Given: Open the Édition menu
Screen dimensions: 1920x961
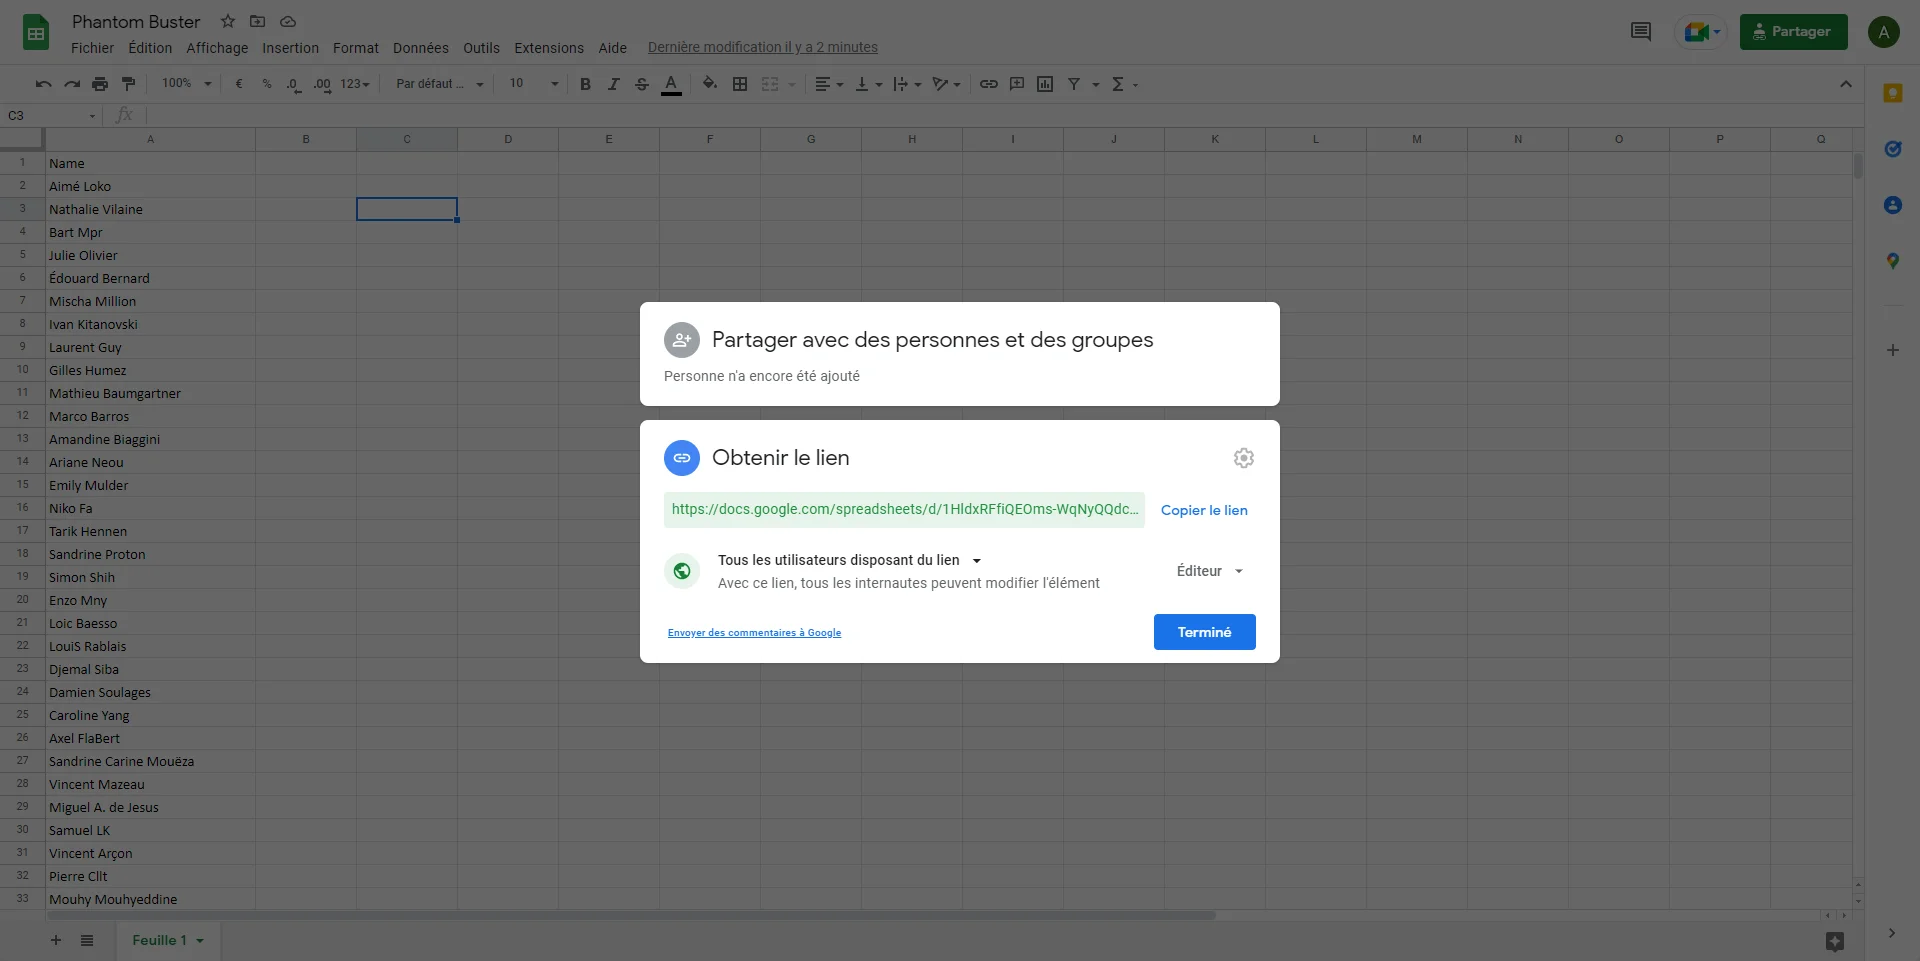Looking at the screenshot, I should coord(150,48).
